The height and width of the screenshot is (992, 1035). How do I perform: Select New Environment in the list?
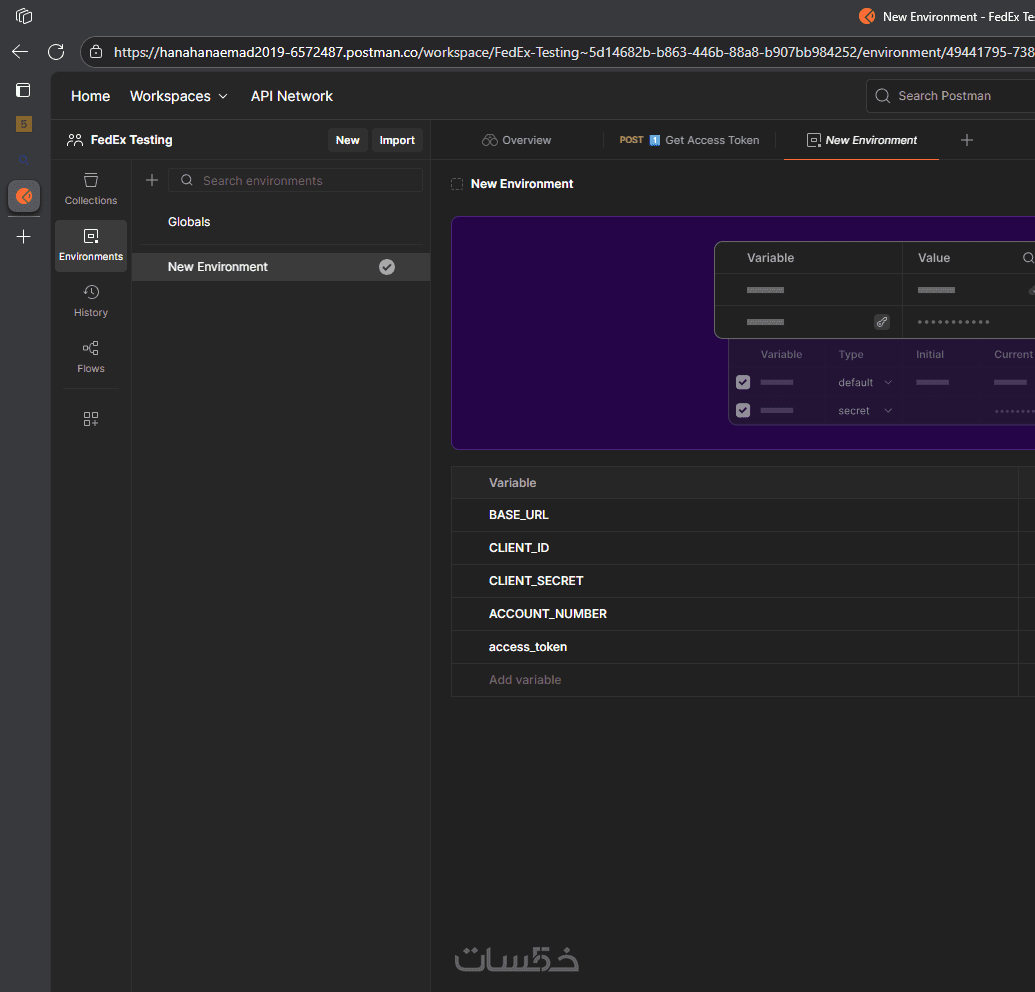pyautogui.click(x=281, y=267)
